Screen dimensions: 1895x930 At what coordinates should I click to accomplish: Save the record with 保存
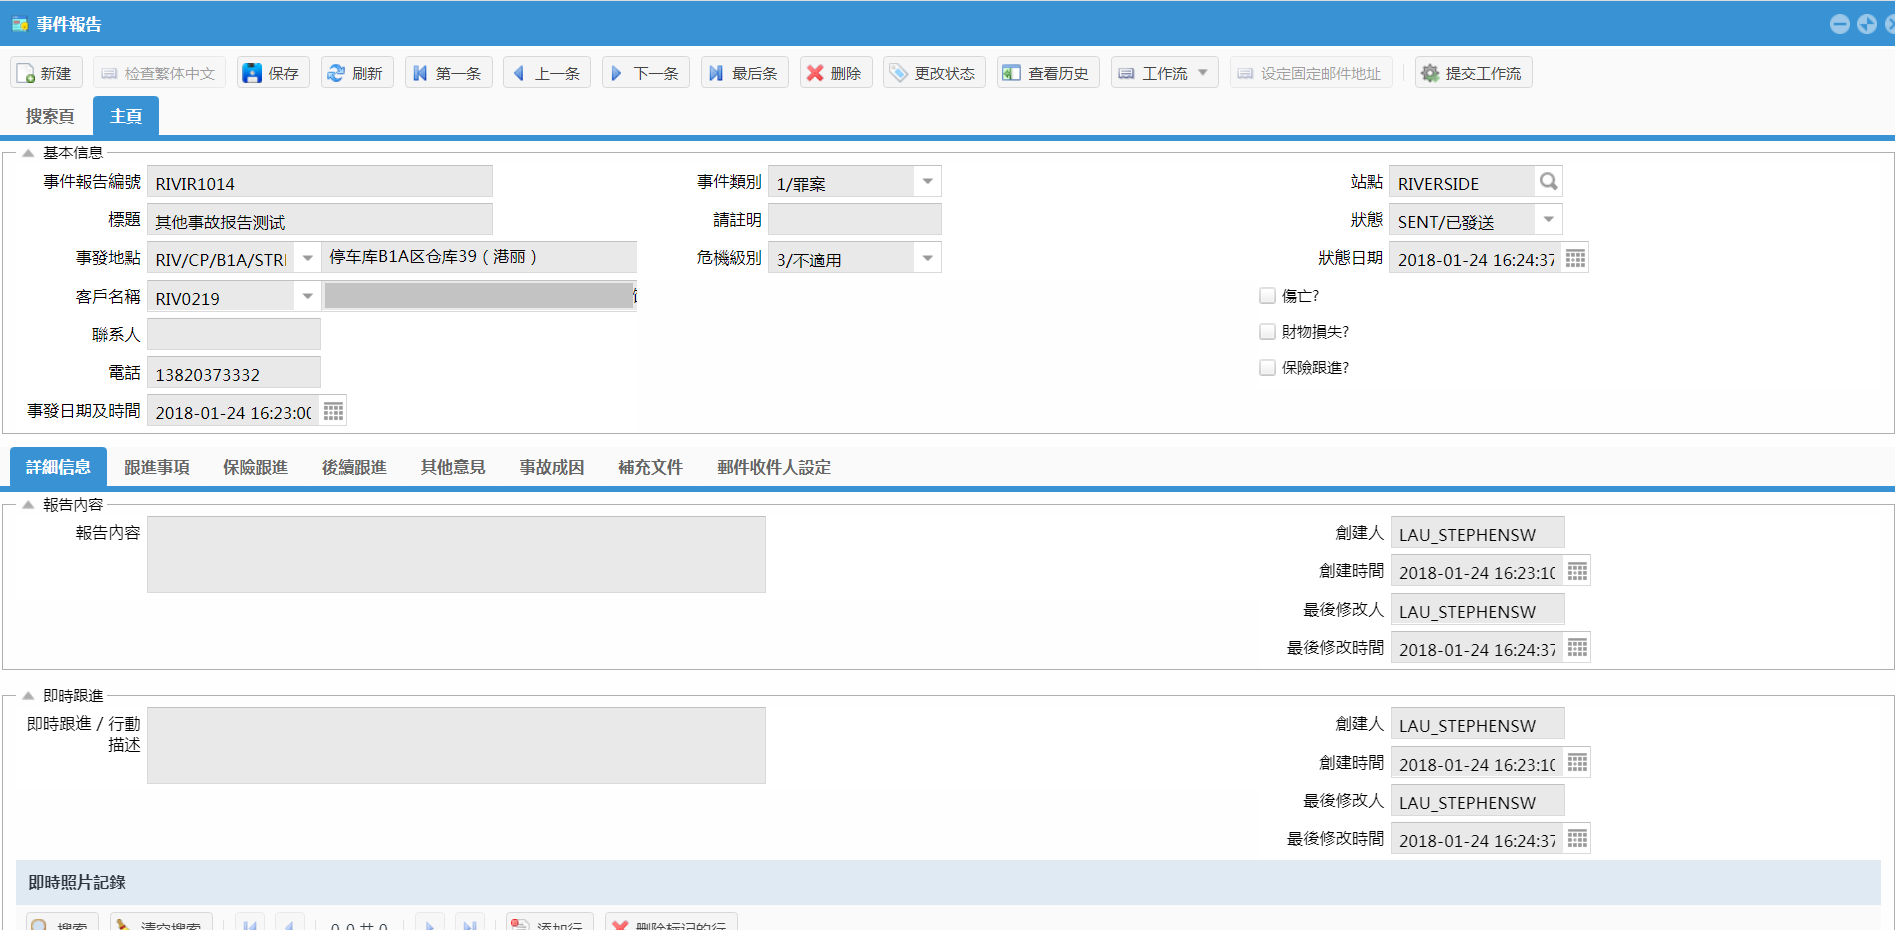(x=273, y=73)
